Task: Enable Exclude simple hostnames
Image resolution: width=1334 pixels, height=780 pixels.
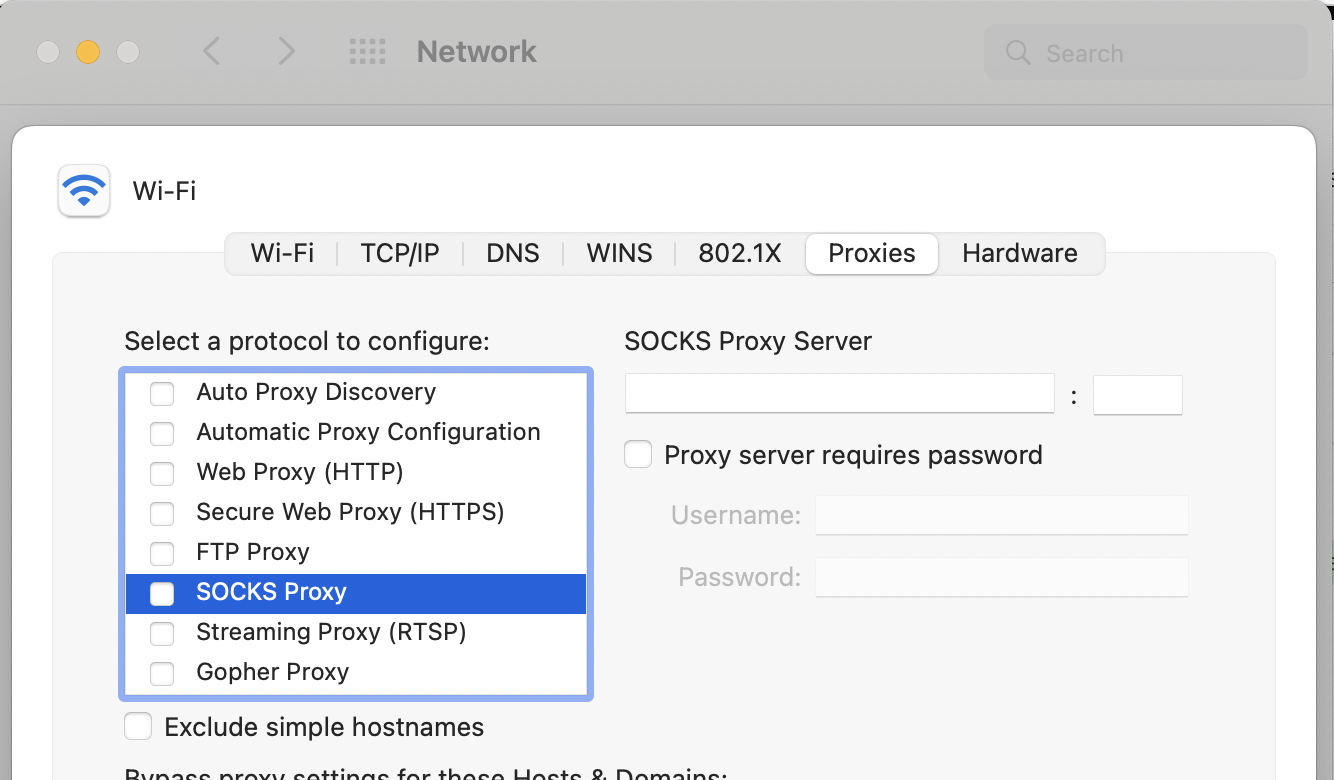Action: pos(138,727)
